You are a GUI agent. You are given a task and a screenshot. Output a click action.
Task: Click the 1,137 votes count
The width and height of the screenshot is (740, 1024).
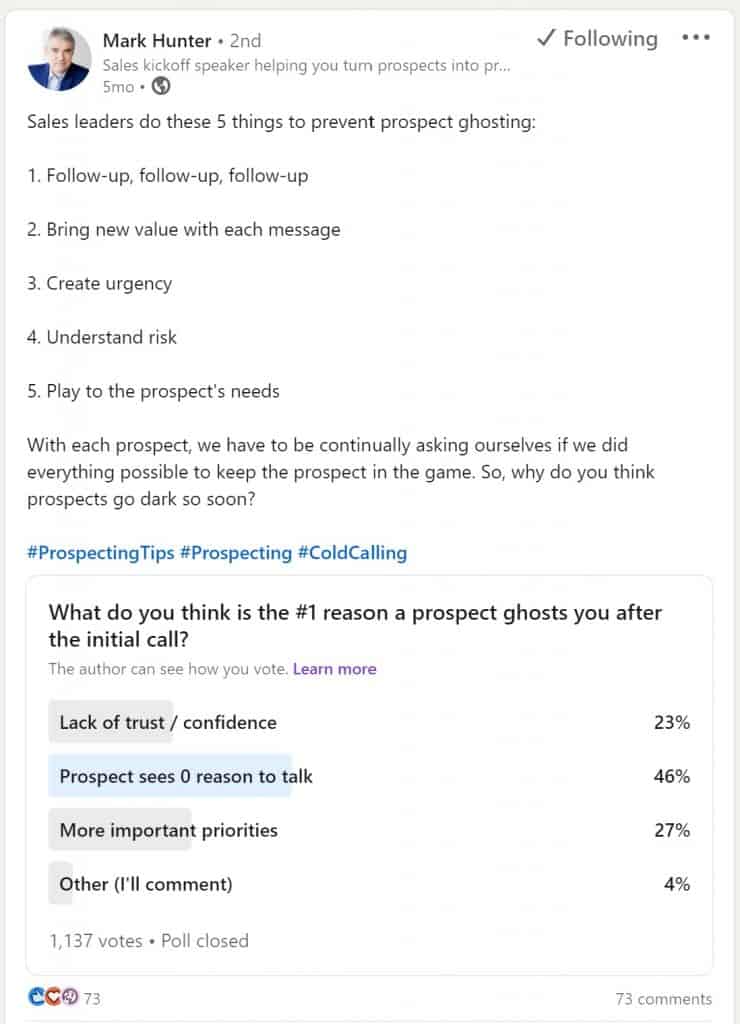[96, 940]
